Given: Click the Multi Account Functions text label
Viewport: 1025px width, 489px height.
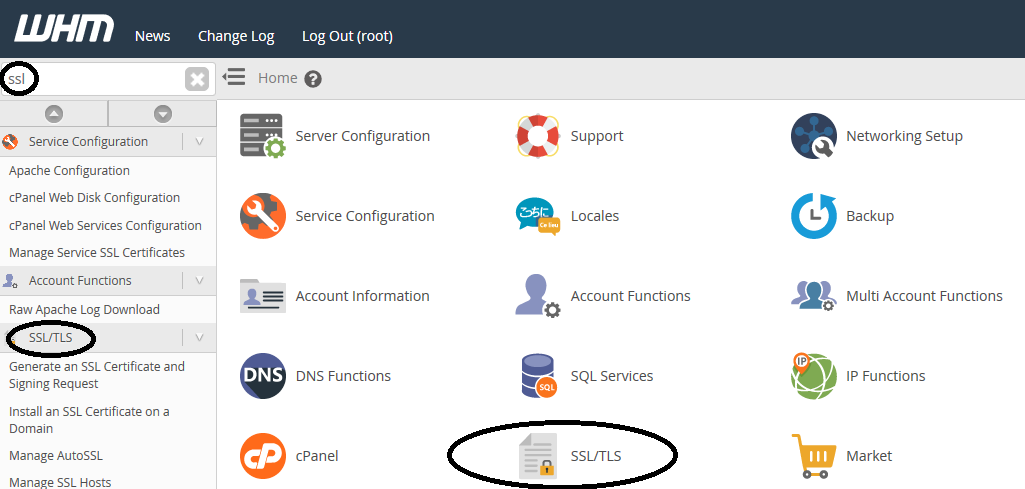Looking at the screenshot, I should (x=924, y=296).
